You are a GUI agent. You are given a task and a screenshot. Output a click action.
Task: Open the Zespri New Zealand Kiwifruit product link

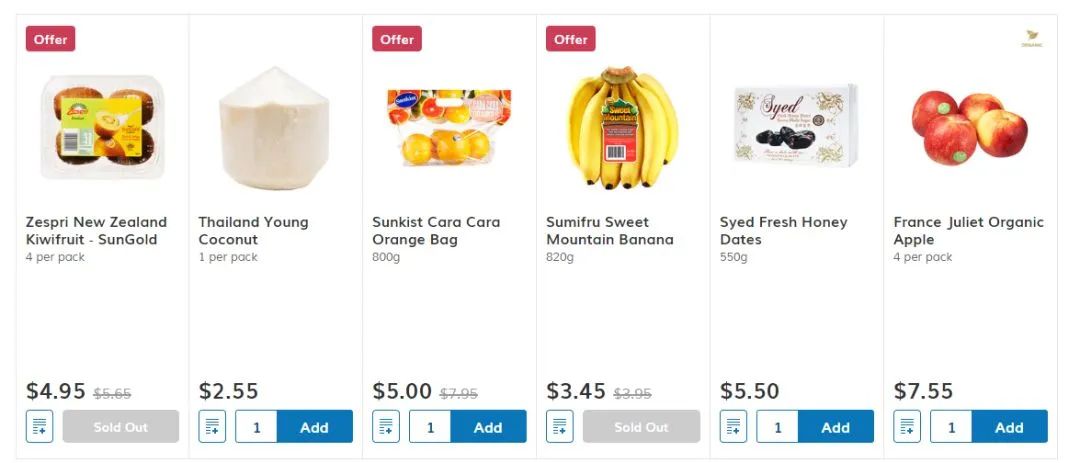pyautogui.click(x=96, y=231)
